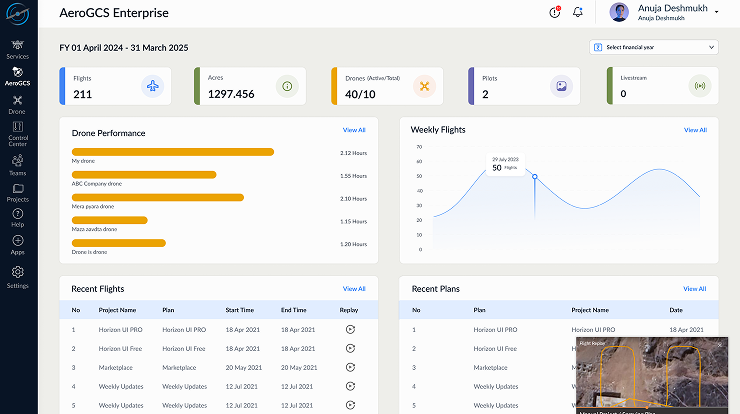The image size is (740, 414).
Task: Click the Pilots card image icon
Action: pos(561,86)
